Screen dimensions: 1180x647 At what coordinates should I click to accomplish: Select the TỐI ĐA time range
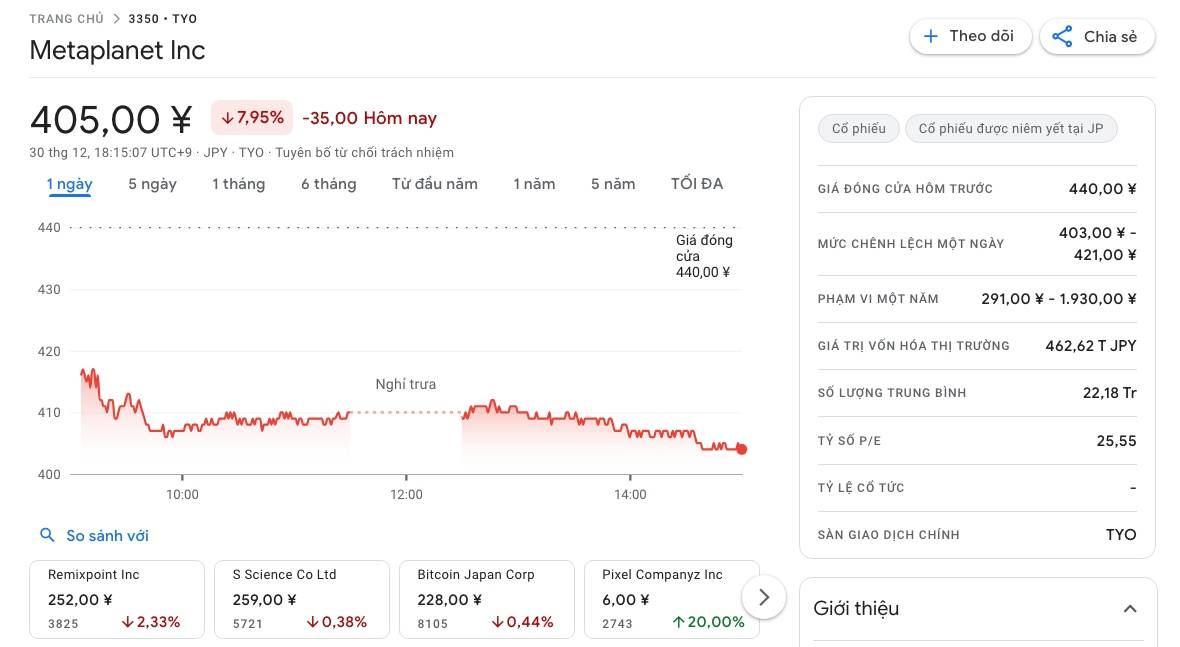click(x=697, y=184)
